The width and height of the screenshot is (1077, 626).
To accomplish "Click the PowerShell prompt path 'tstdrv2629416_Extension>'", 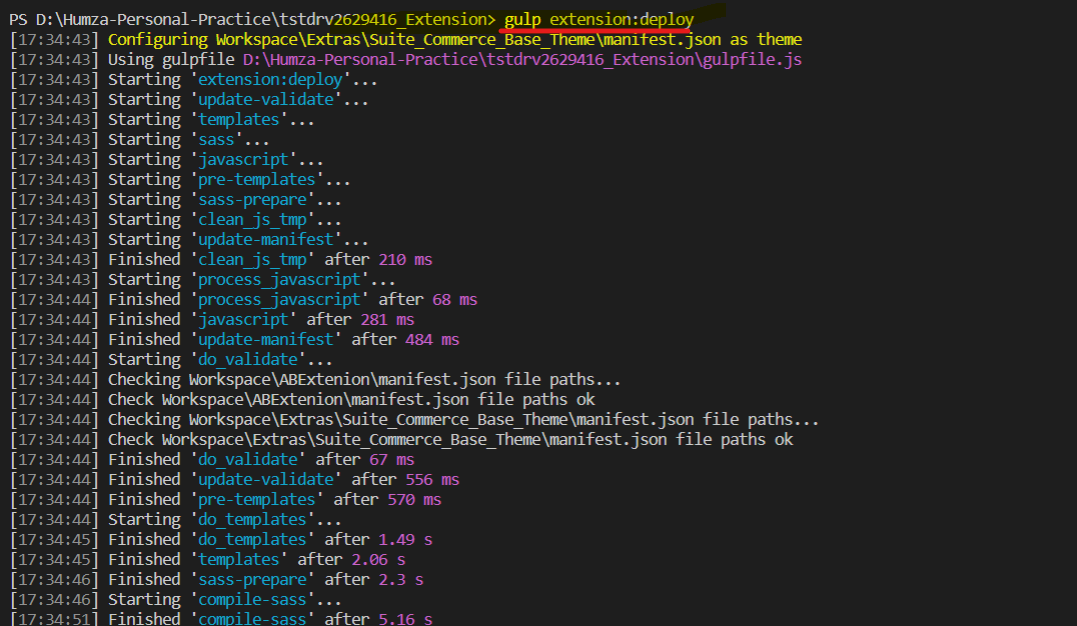I will tap(388, 19).
